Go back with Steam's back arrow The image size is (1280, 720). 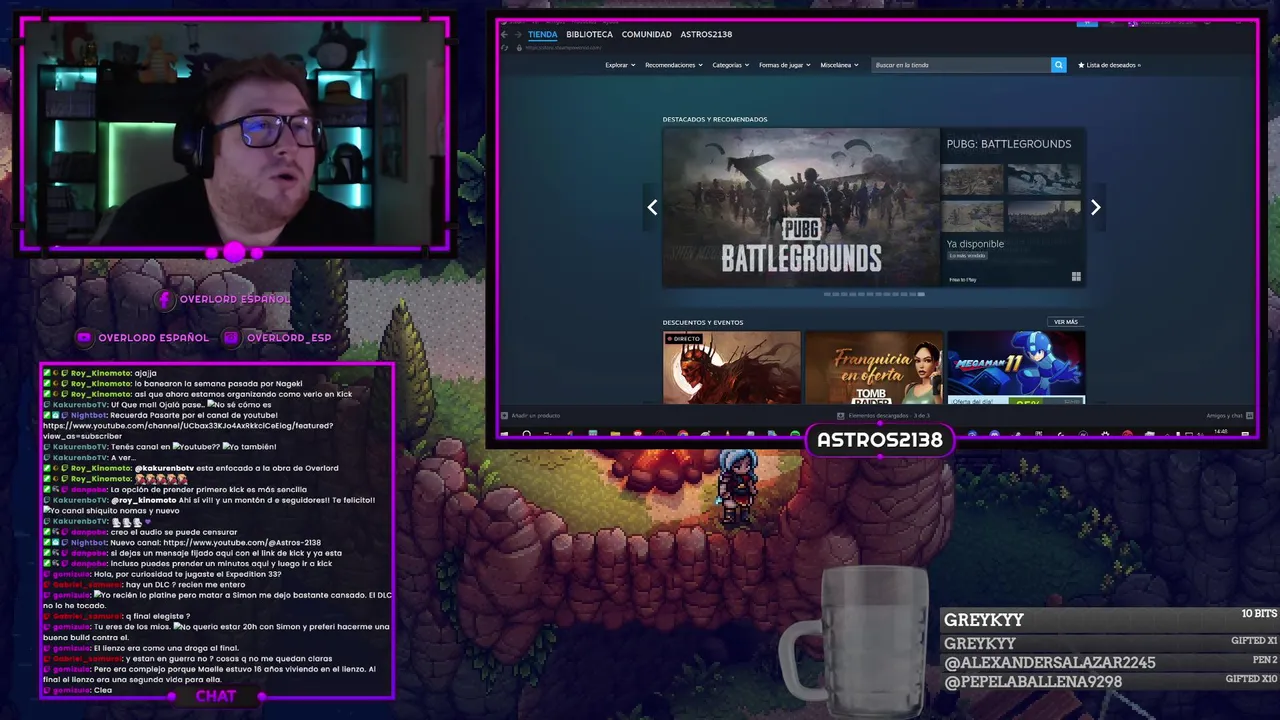[x=504, y=34]
